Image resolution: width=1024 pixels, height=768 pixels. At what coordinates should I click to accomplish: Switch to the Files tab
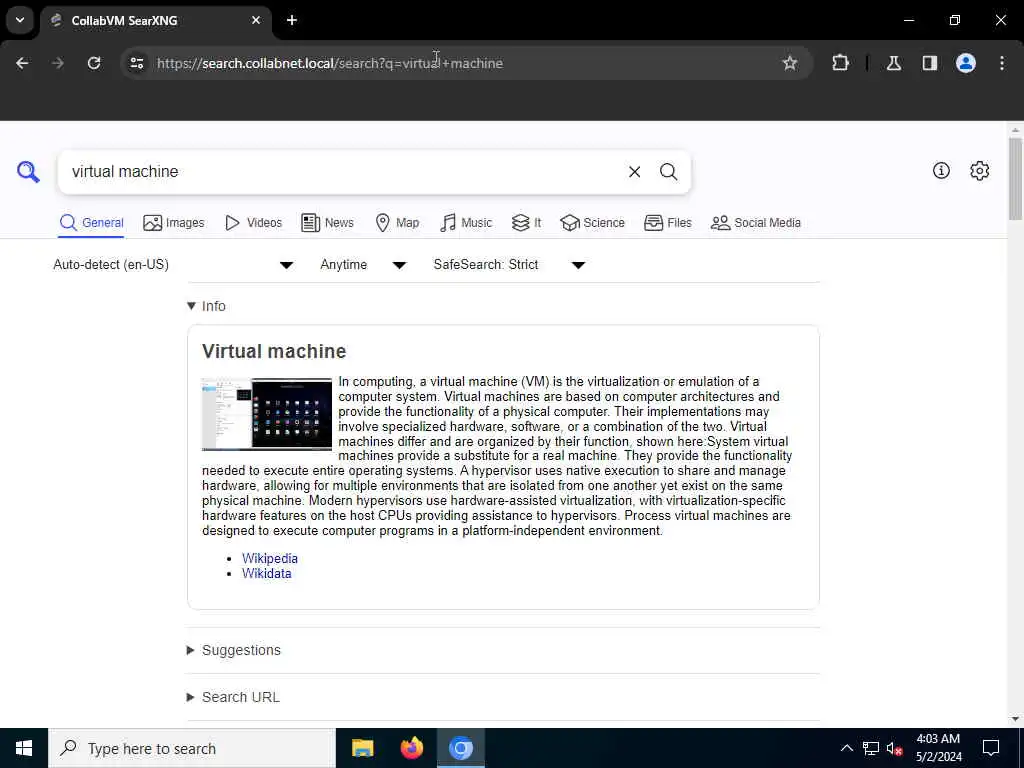(667, 223)
